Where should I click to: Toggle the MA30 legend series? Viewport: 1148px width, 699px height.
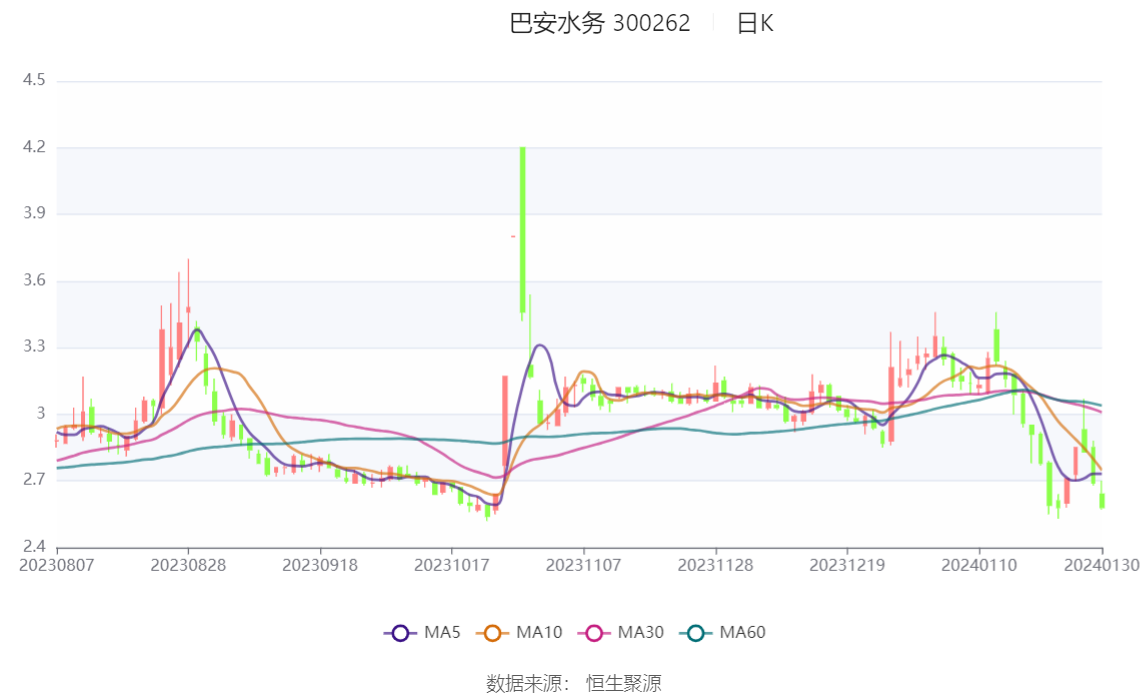[x=621, y=632]
